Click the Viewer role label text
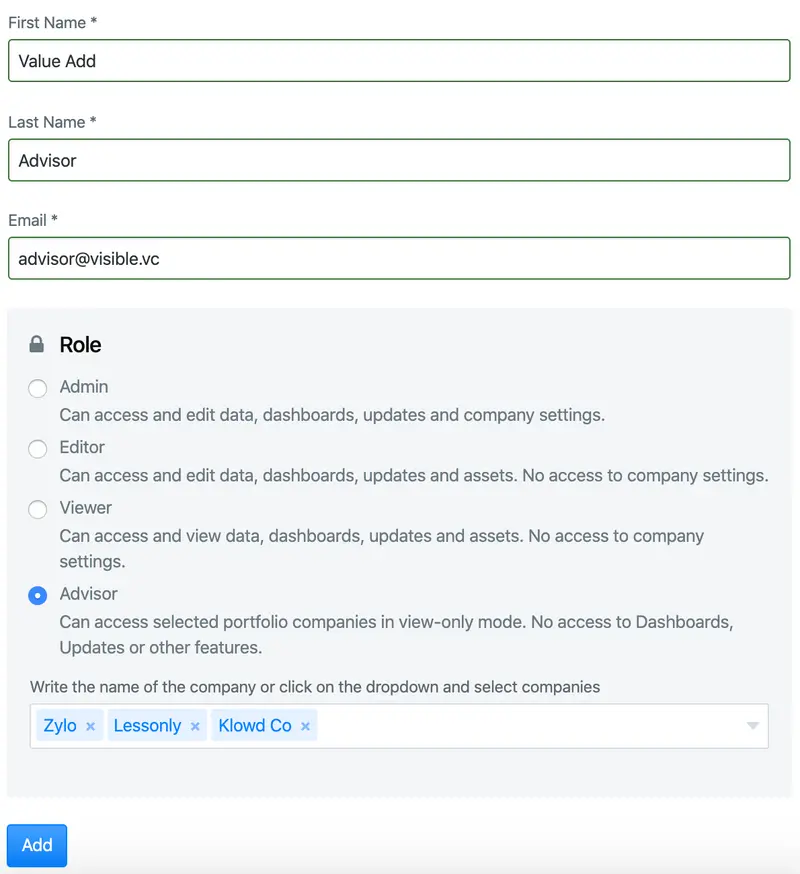The height and width of the screenshot is (874, 800). point(85,507)
